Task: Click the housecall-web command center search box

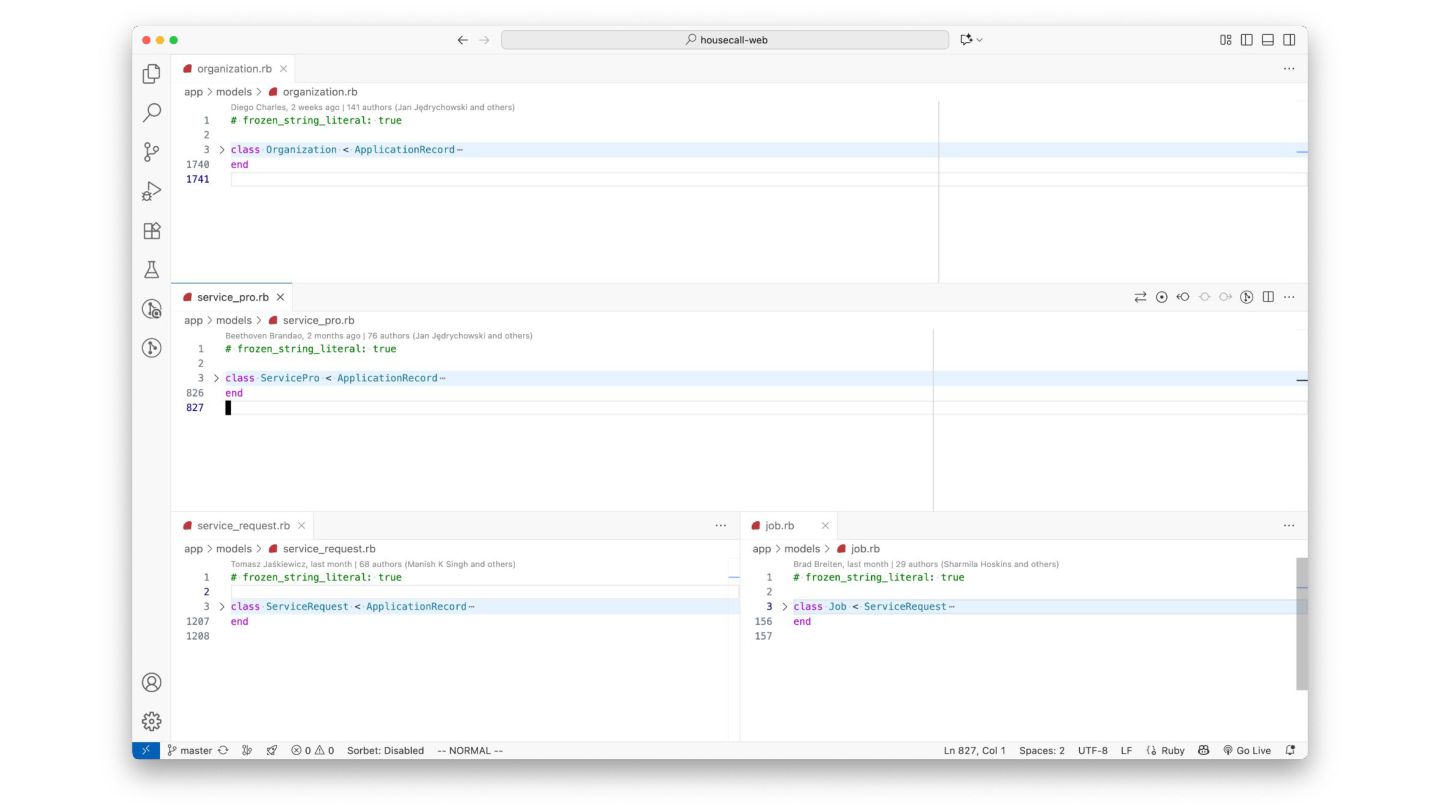Action: 725,40
